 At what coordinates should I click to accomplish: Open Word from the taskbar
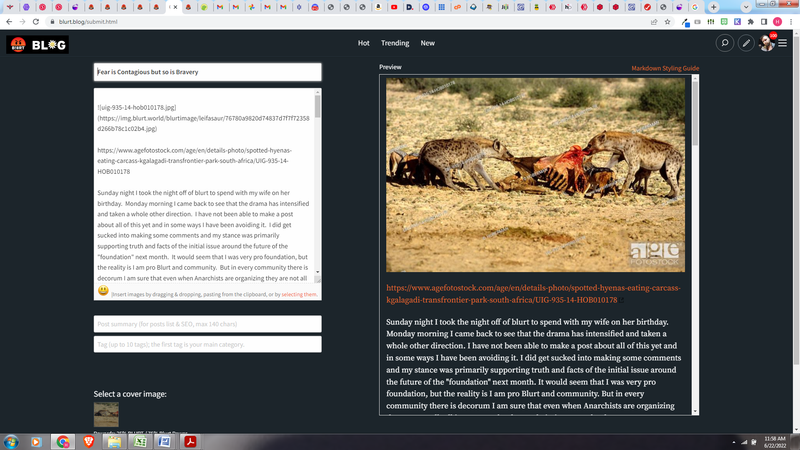pos(165,442)
